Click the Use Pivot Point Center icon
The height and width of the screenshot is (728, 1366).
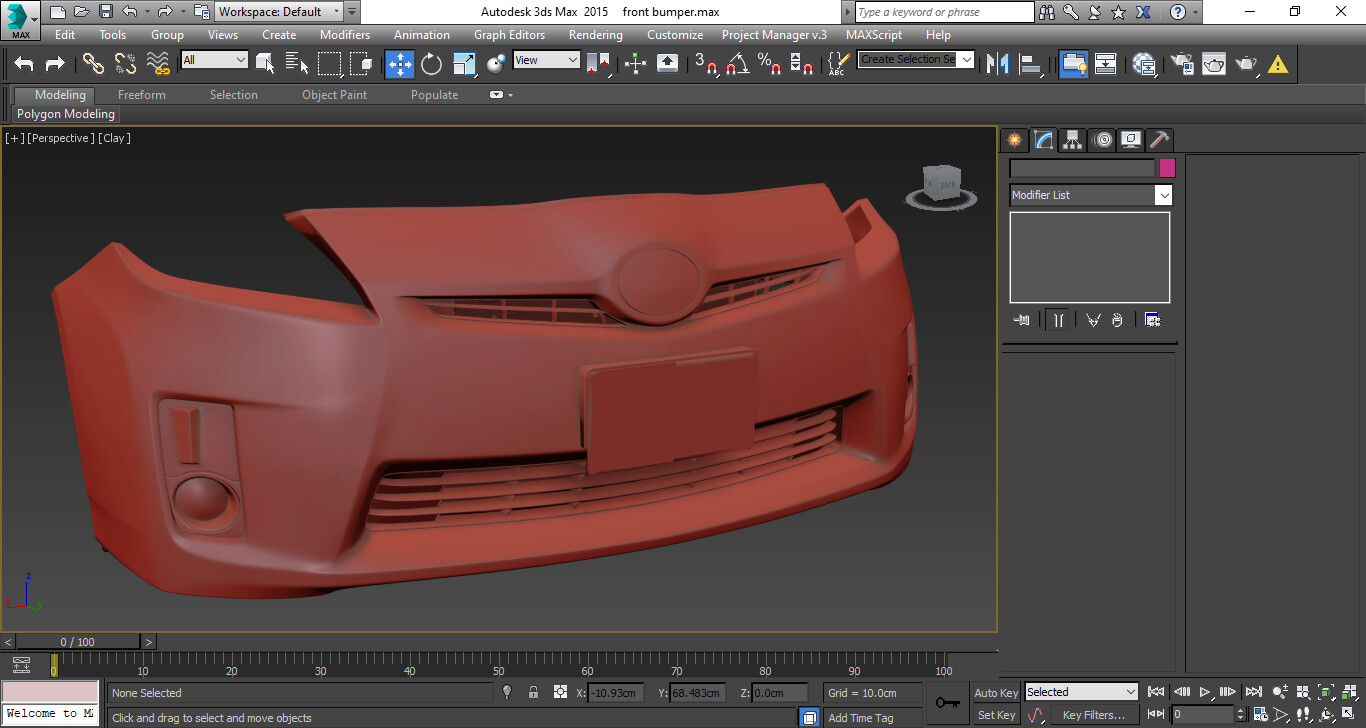point(598,64)
